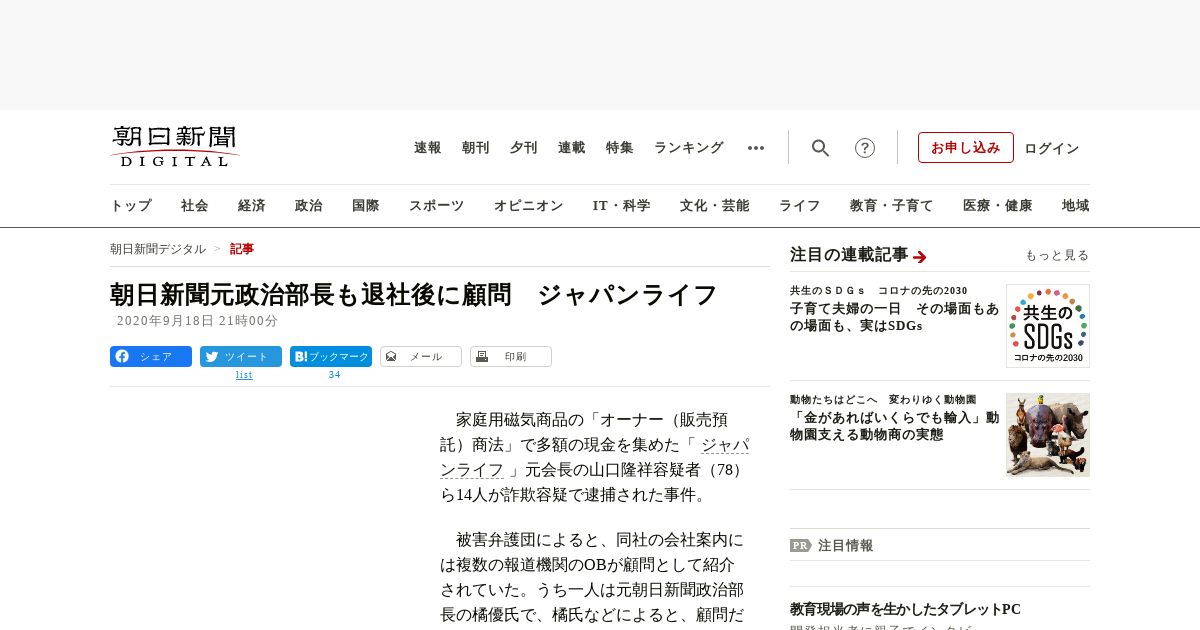Open 速報 in the top menu
The image size is (1200, 630).
point(428,148)
